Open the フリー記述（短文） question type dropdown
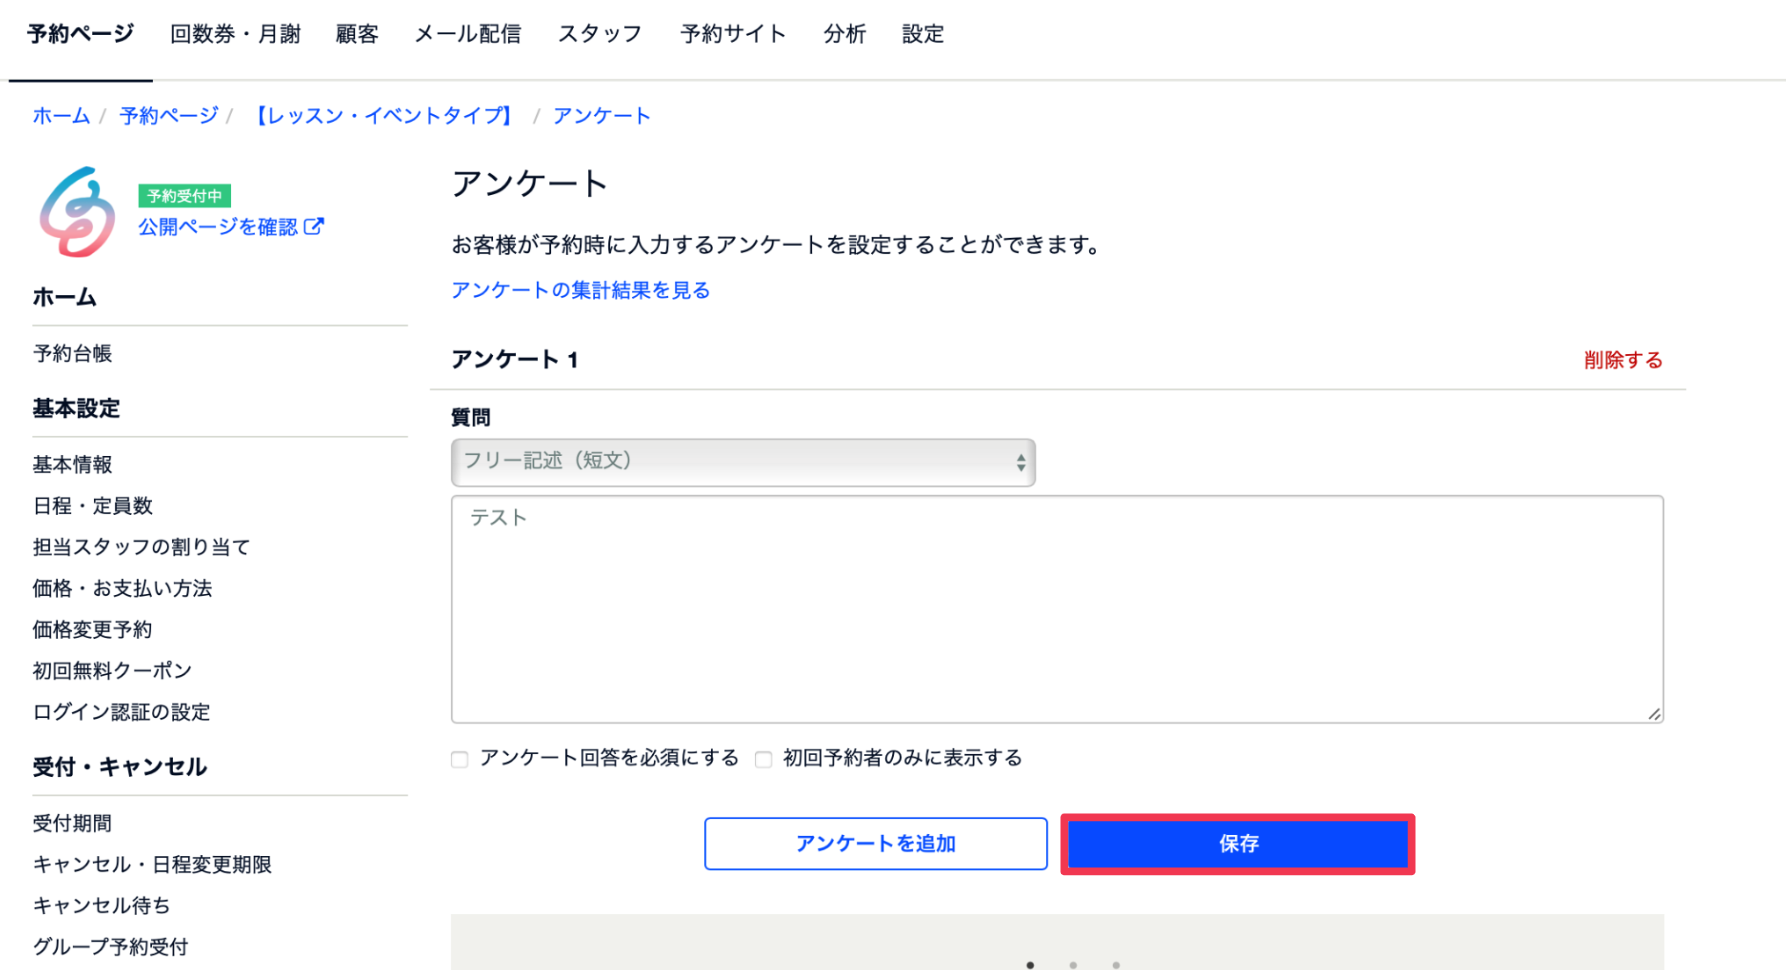Viewport: 1786px width, 970px height. tap(743, 462)
